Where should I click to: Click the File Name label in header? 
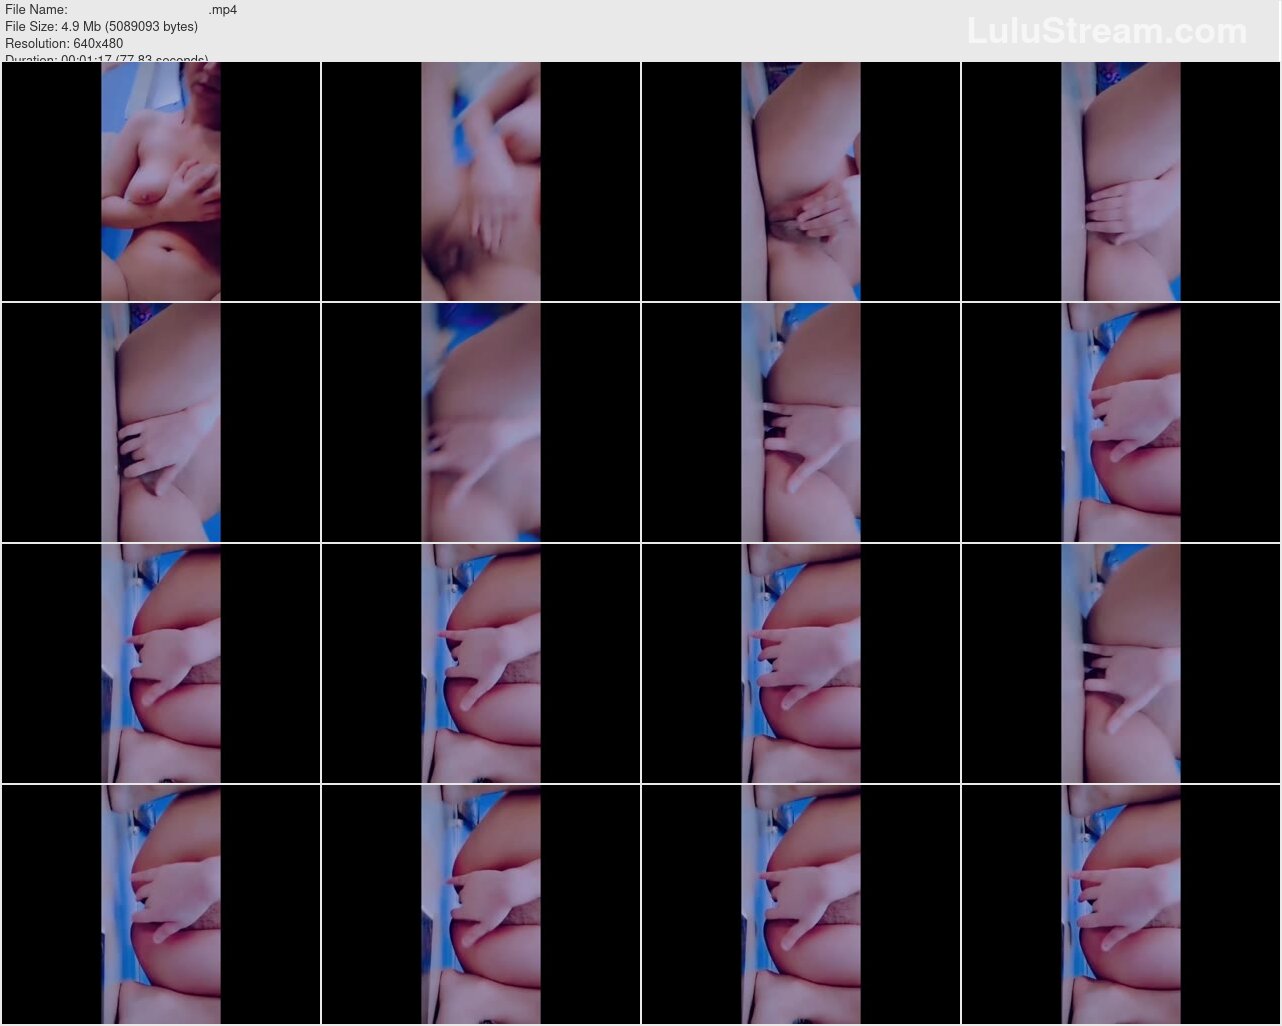[36, 10]
